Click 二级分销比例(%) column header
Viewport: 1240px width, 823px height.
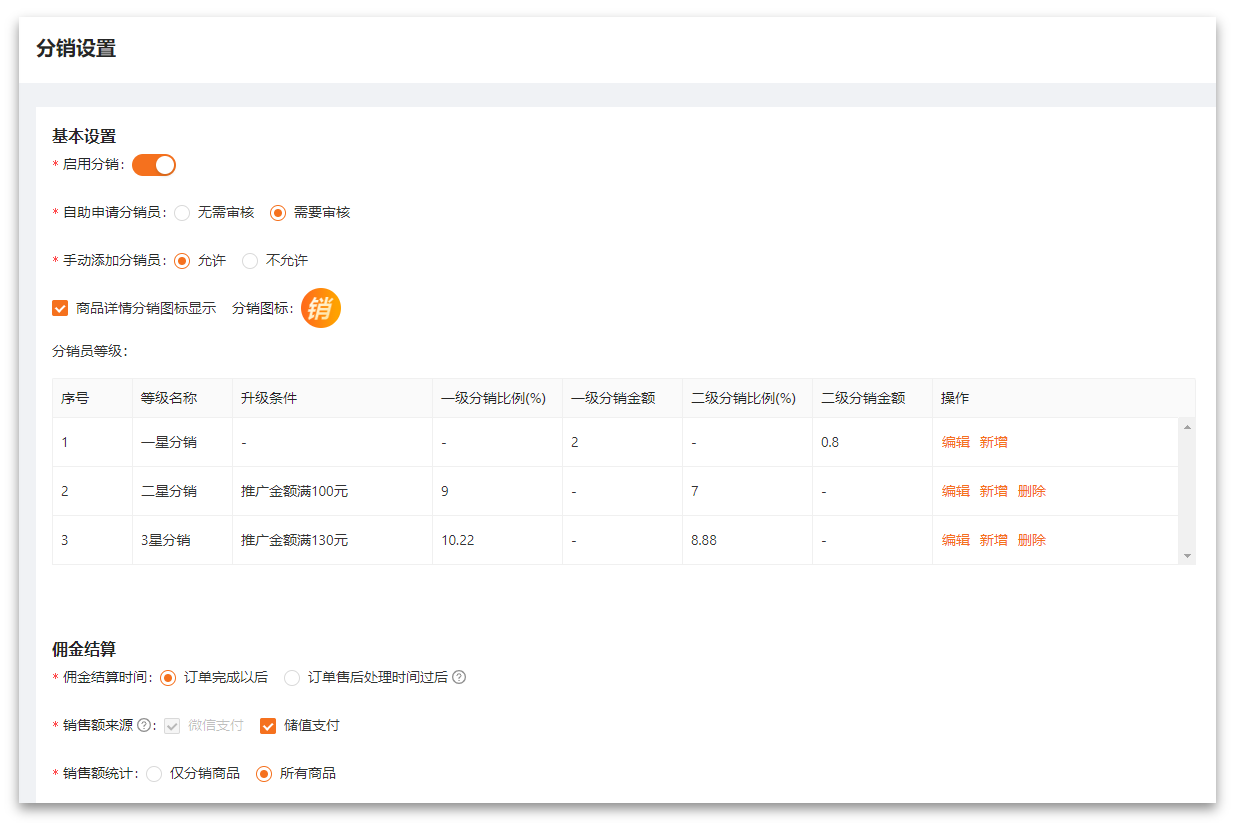click(x=747, y=398)
